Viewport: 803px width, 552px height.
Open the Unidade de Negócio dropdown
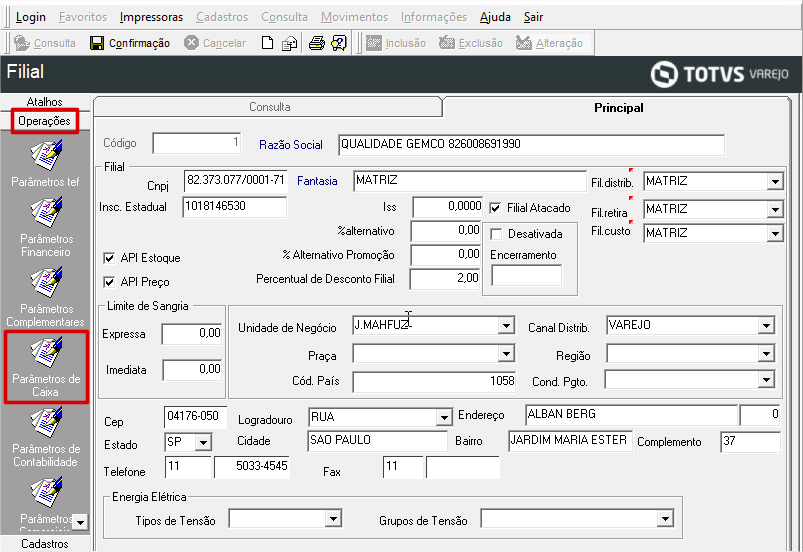pos(506,326)
